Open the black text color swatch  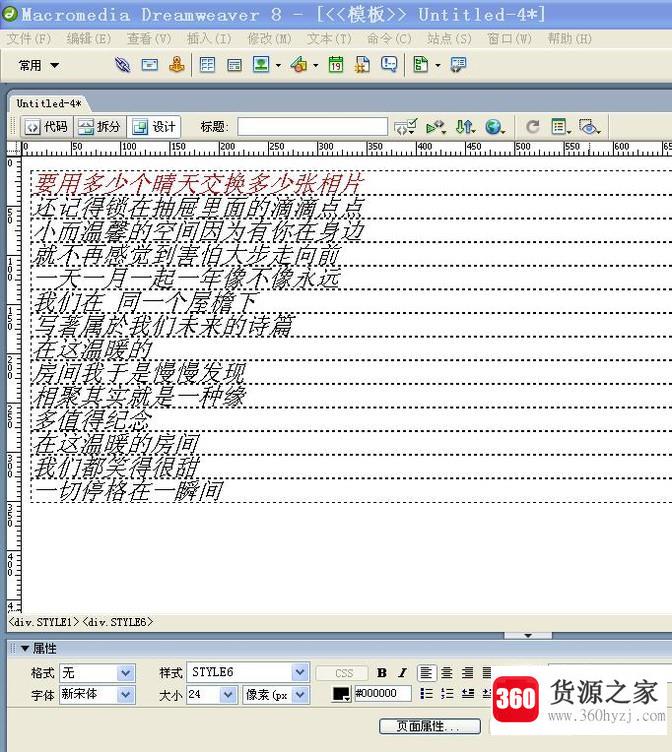pos(342,694)
